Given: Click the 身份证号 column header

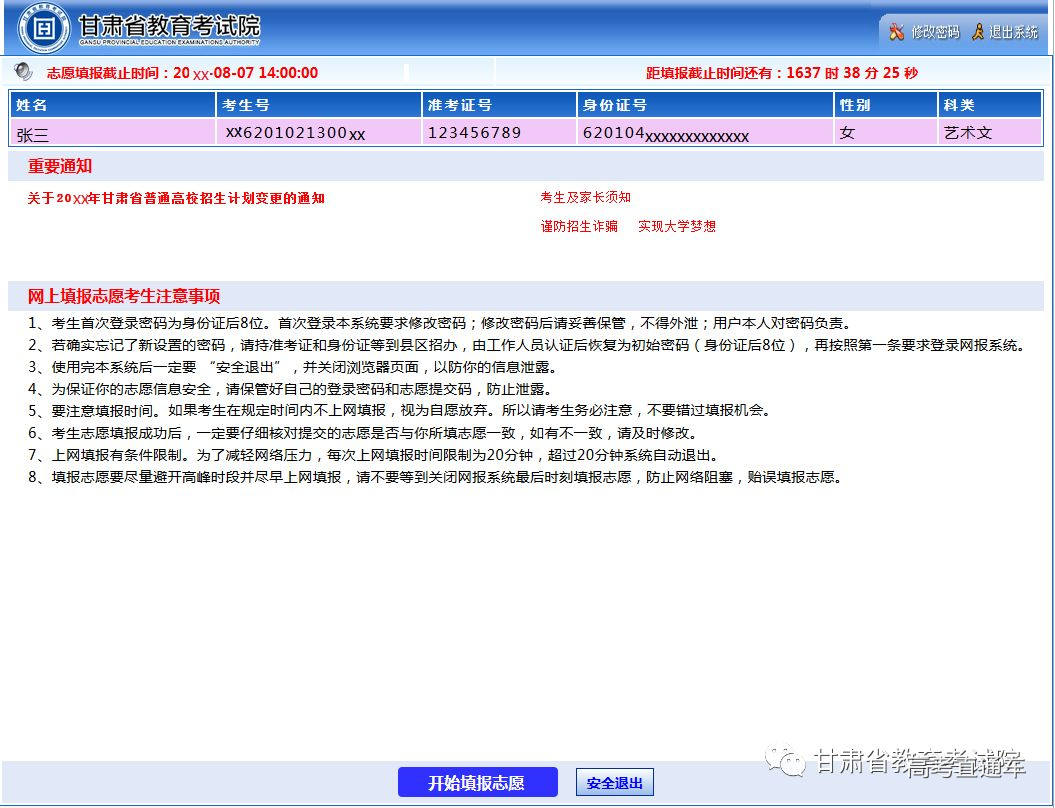Looking at the screenshot, I should (x=614, y=105).
